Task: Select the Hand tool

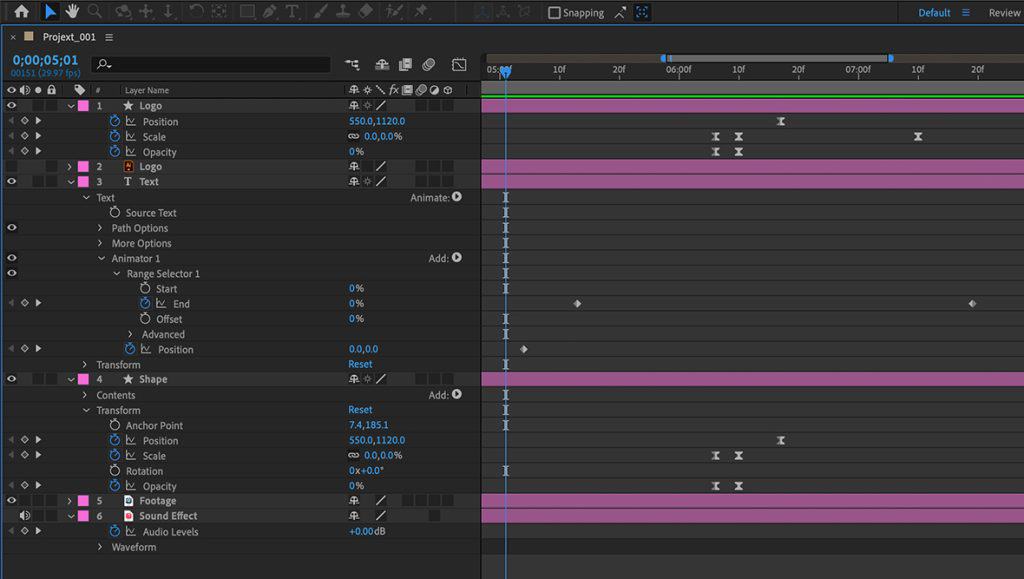Action: [73, 12]
